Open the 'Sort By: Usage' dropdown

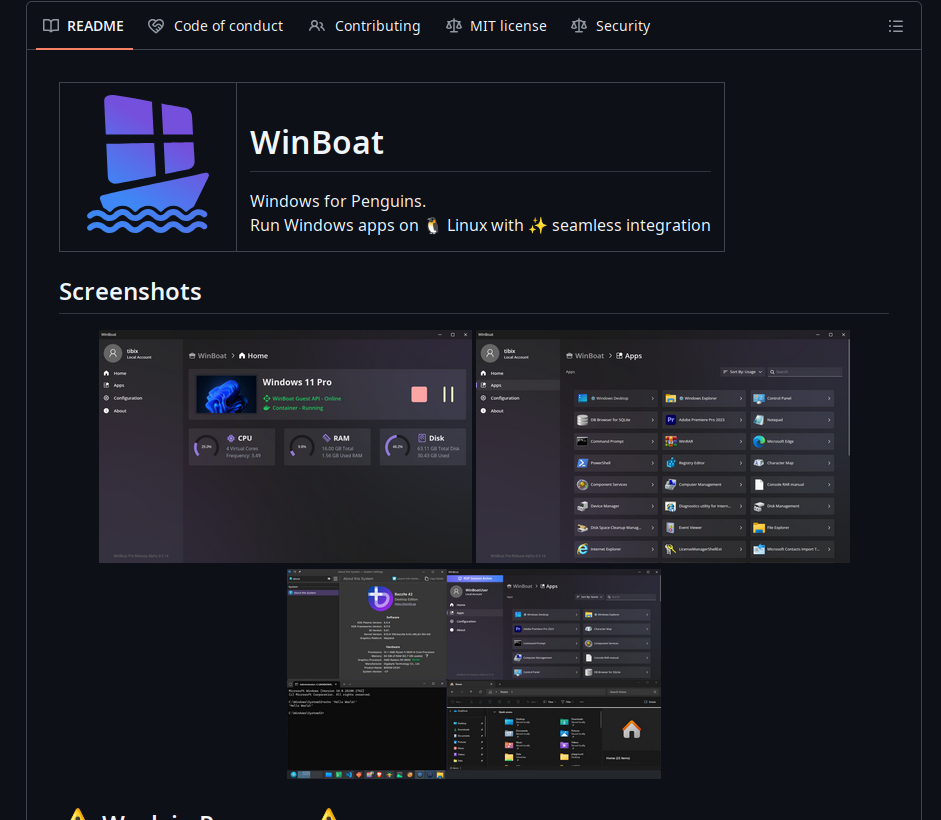click(x=743, y=372)
